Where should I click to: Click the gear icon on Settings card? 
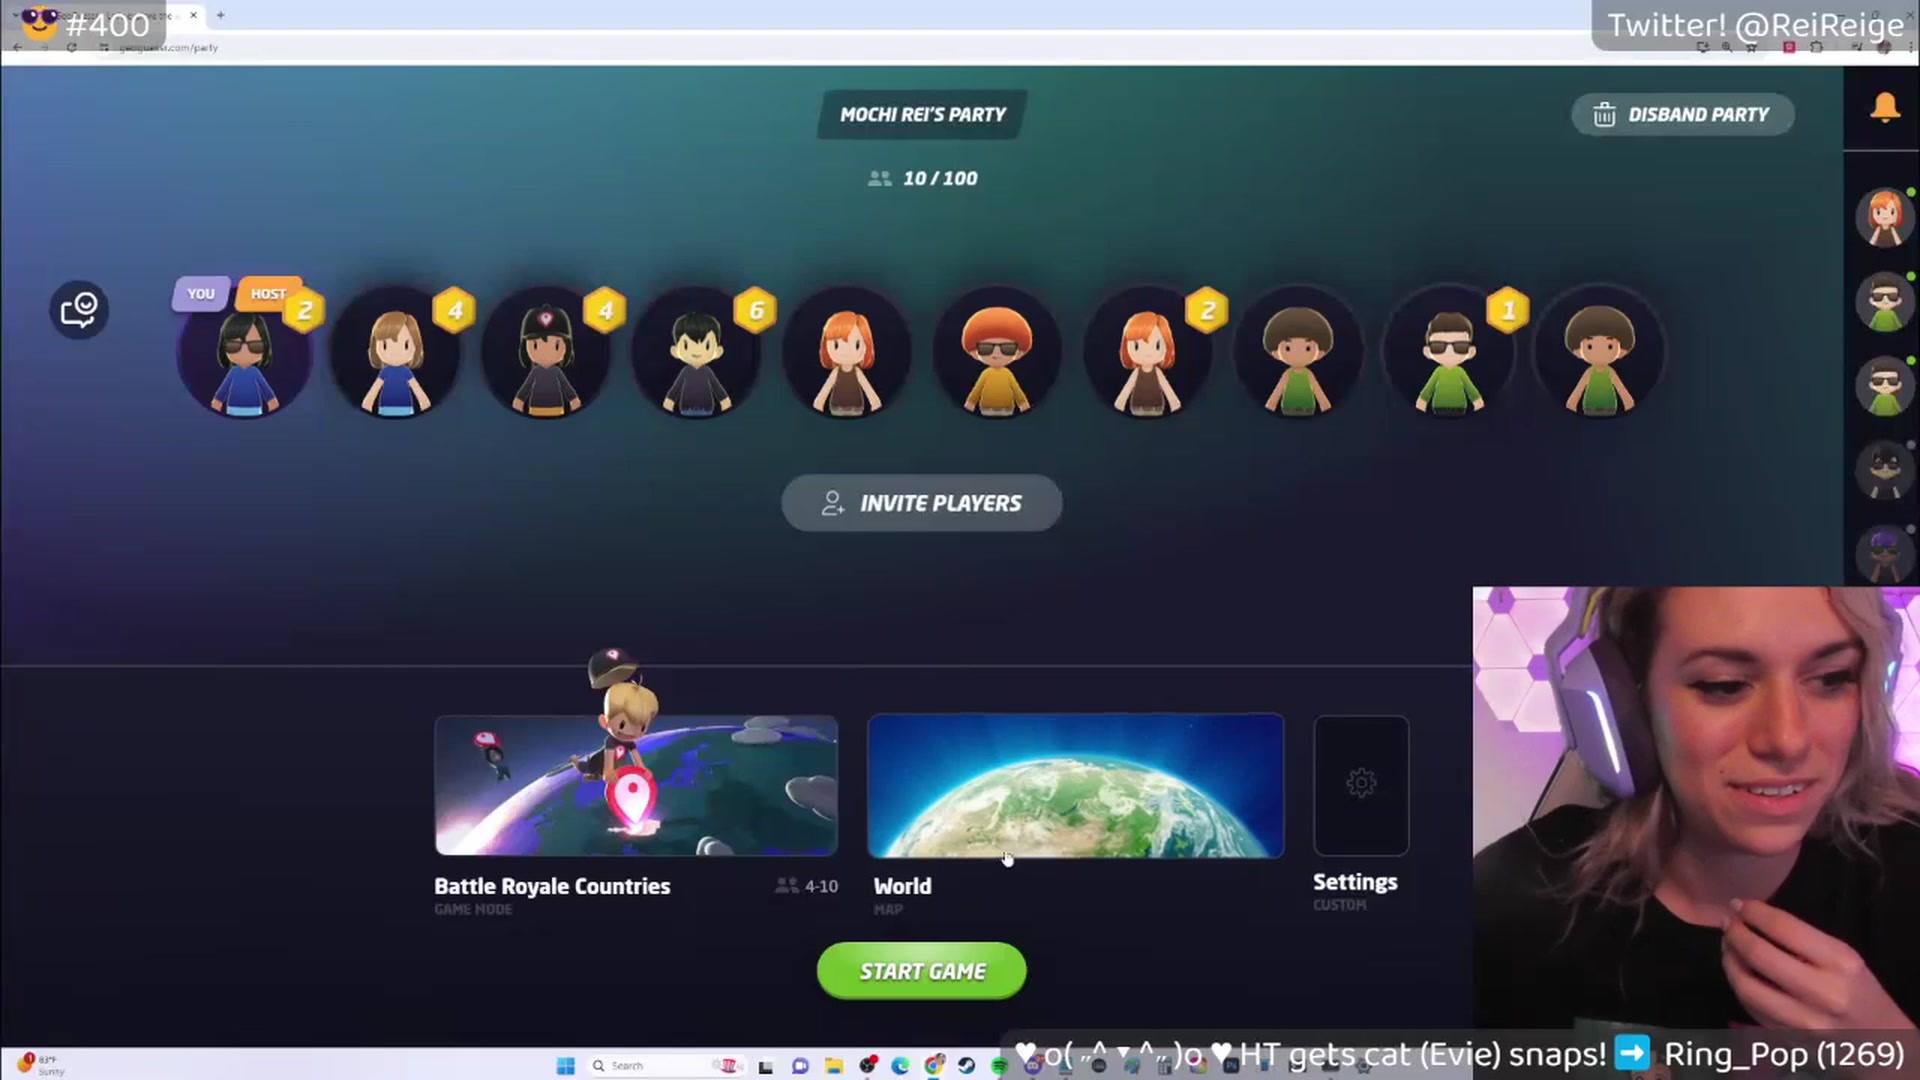pyautogui.click(x=1361, y=783)
